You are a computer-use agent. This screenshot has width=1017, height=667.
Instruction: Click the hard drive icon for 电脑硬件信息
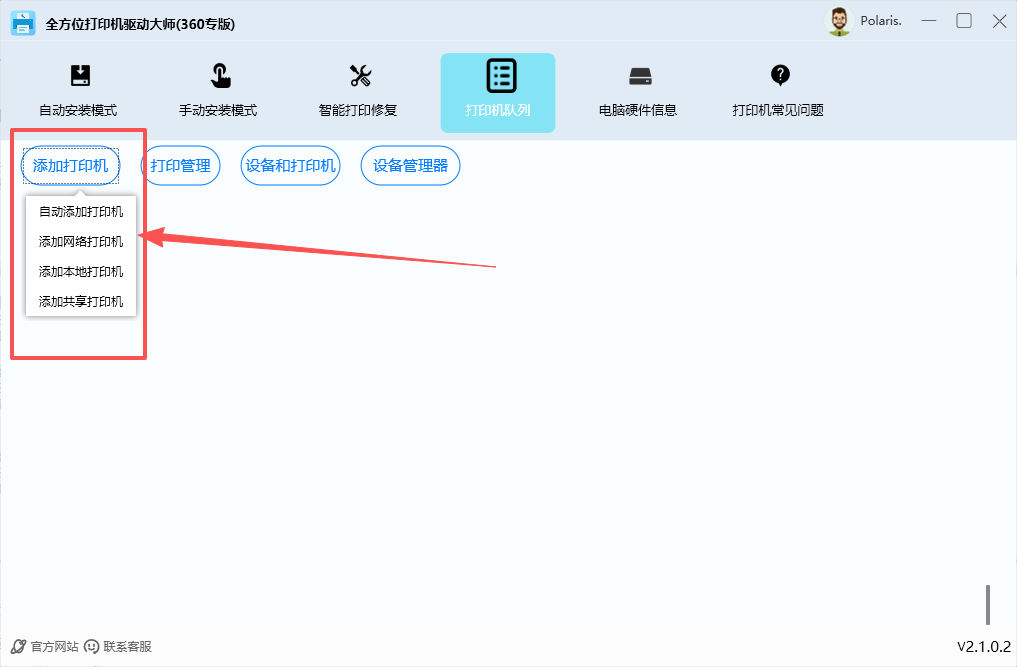point(639,76)
